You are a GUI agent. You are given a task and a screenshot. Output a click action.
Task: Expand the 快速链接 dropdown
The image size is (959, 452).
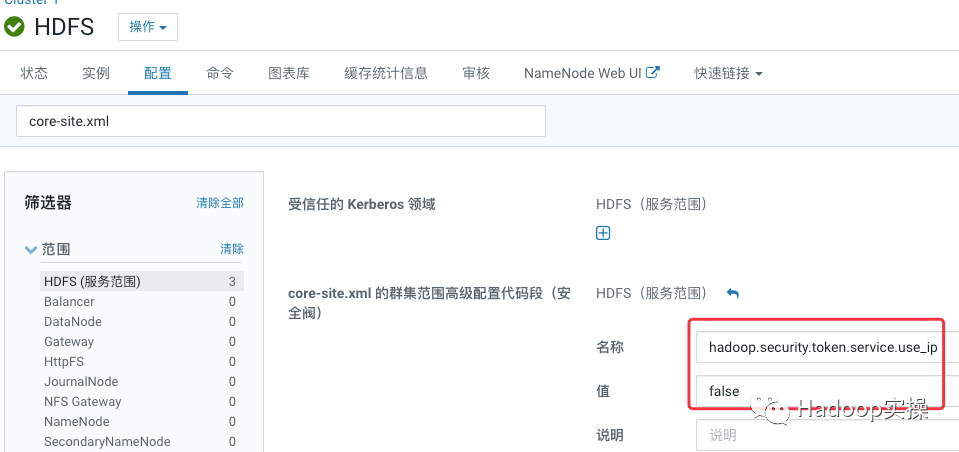(728, 73)
